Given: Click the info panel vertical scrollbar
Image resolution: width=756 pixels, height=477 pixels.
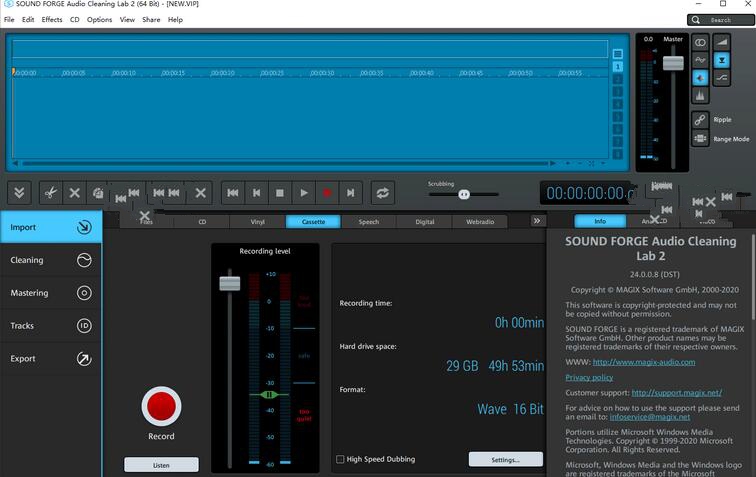Looking at the screenshot, I should [x=752, y=277].
